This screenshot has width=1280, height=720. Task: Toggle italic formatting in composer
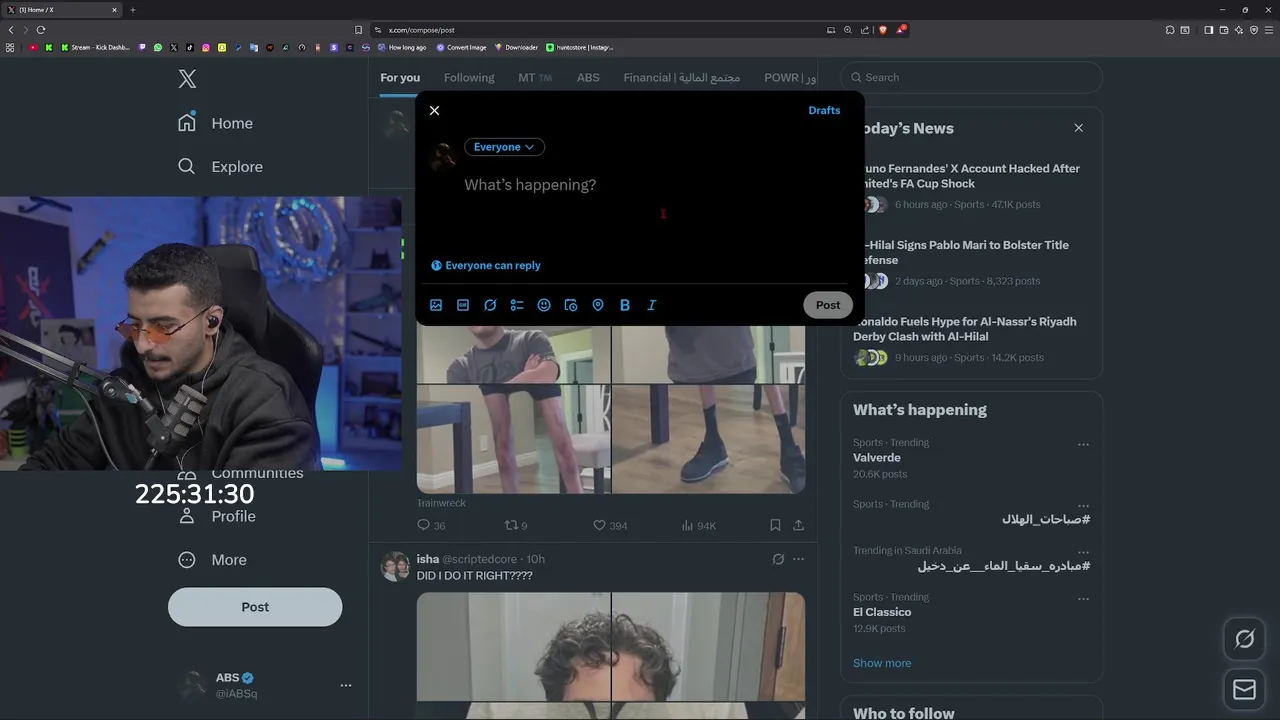point(652,305)
